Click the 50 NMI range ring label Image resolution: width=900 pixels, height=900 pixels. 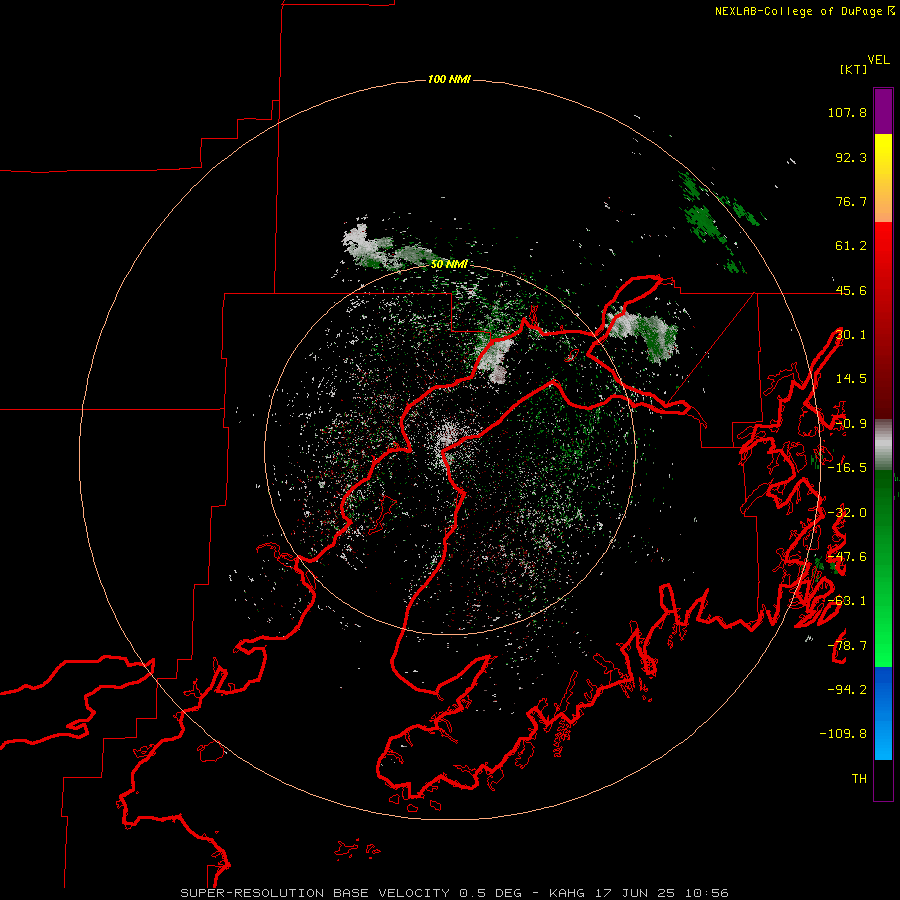tap(449, 264)
